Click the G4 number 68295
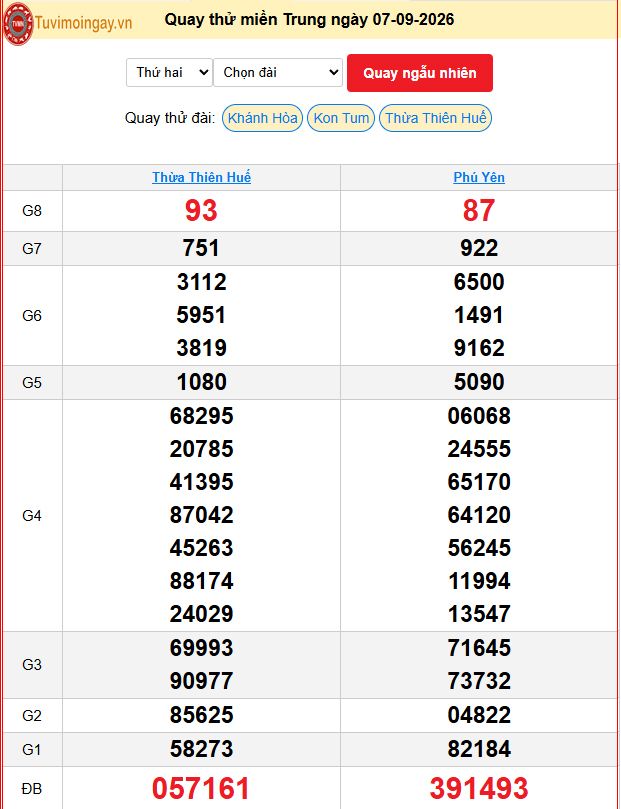 coord(202,416)
